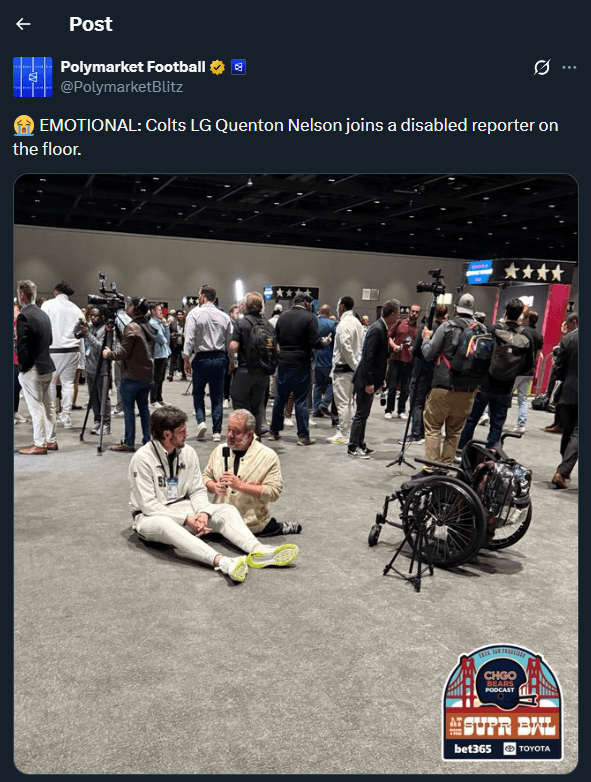Click the Toyota sponsor logo in watermark

click(527, 749)
